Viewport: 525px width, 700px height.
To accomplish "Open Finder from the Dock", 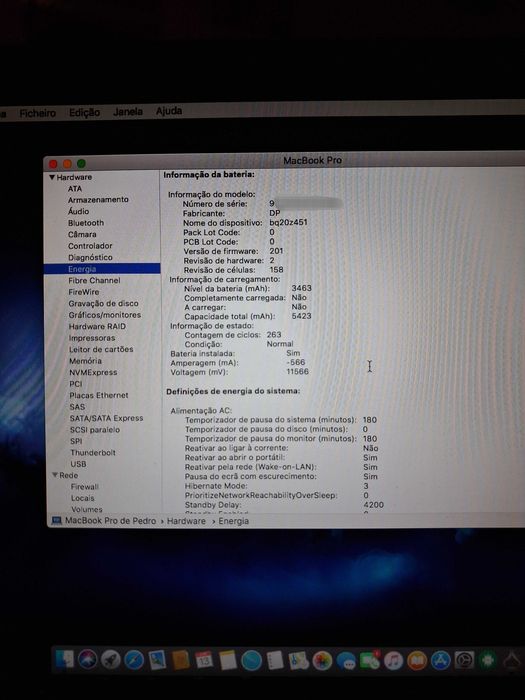I will (x=65, y=659).
